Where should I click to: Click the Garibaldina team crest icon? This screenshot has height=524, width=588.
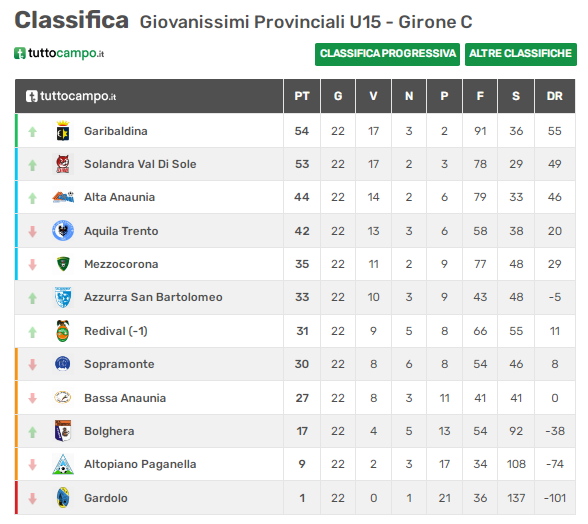click(63, 131)
